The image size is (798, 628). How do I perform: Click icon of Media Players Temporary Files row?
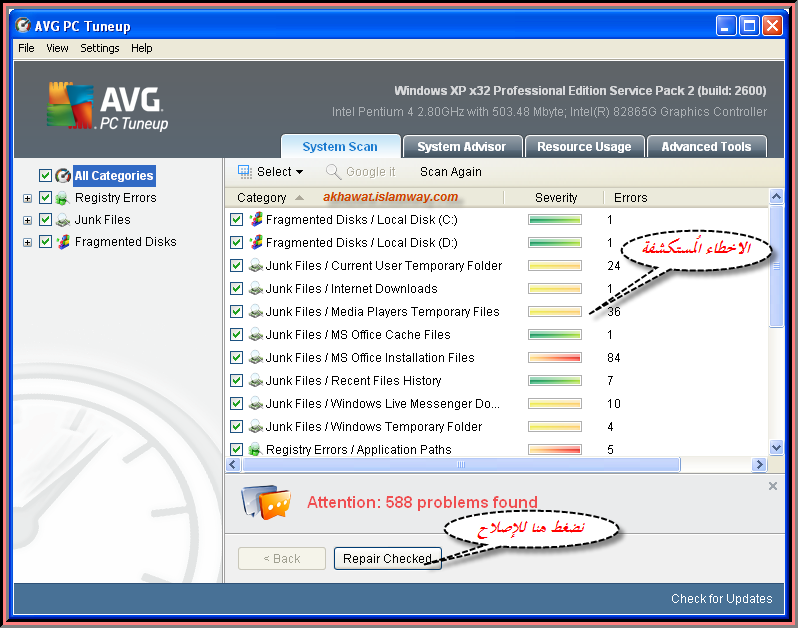pyautogui.click(x=255, y=311)
